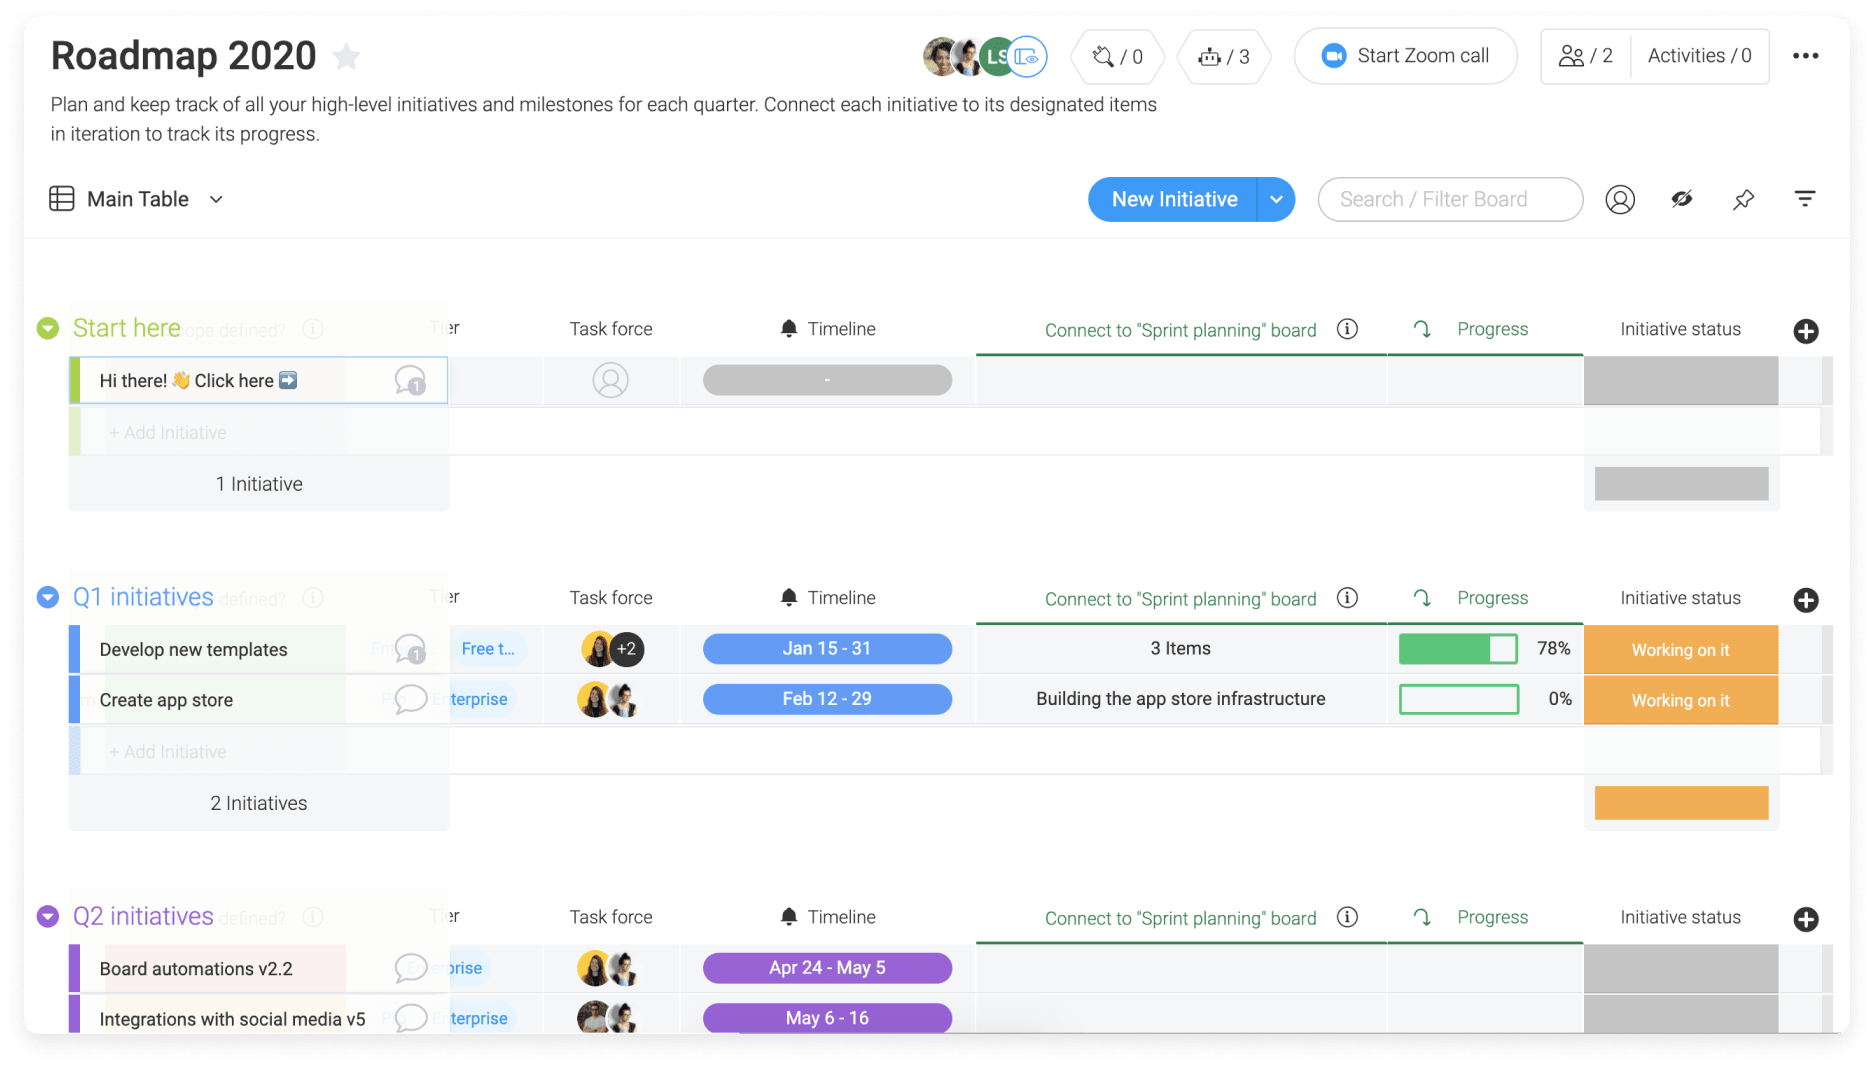Open the Feb 12 - 29 timeline

pyautogui.click(x=827, y=699)
